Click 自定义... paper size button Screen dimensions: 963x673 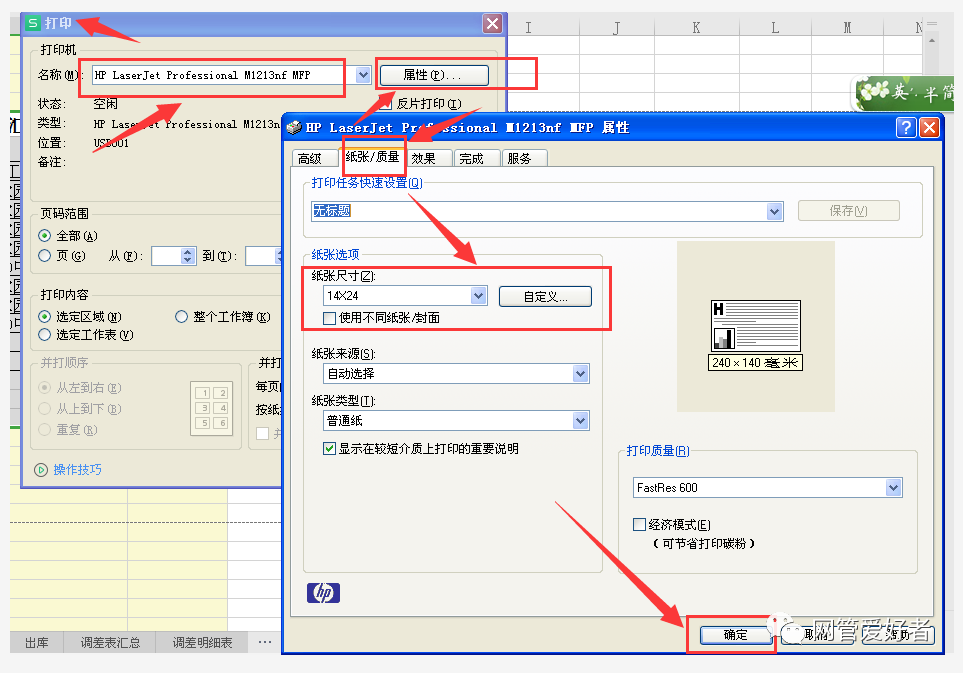tap(545, 297)
